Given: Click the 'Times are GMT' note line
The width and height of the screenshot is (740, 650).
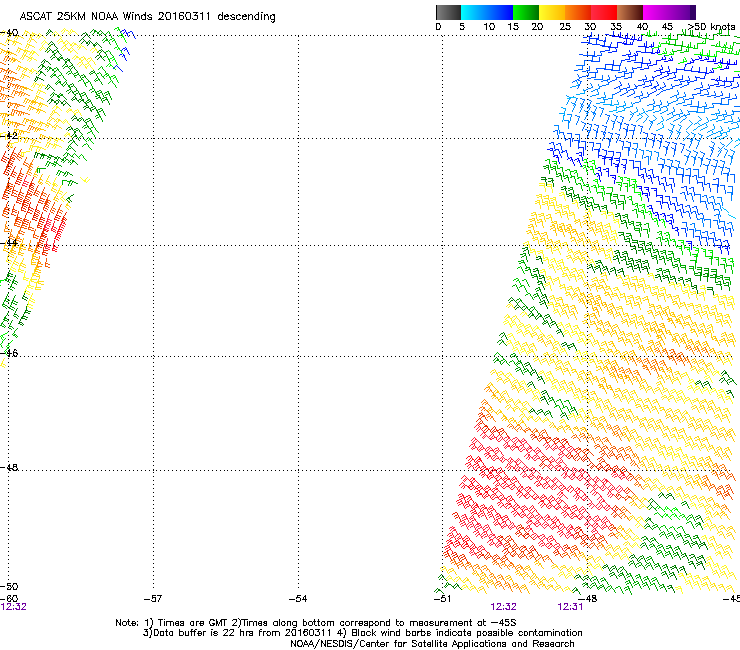Looking at the screenshot, I should tap(316, 623).
